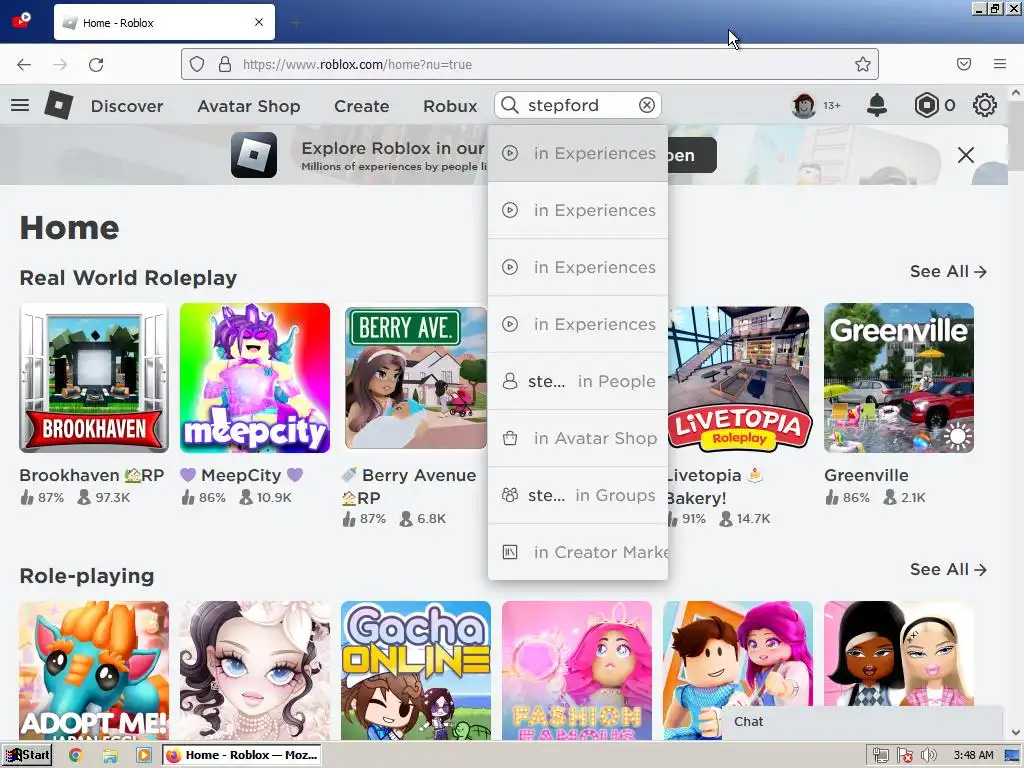This screenshot has width=1024, height=768.
Task: View the site security lock info
Action: point(225,64)
